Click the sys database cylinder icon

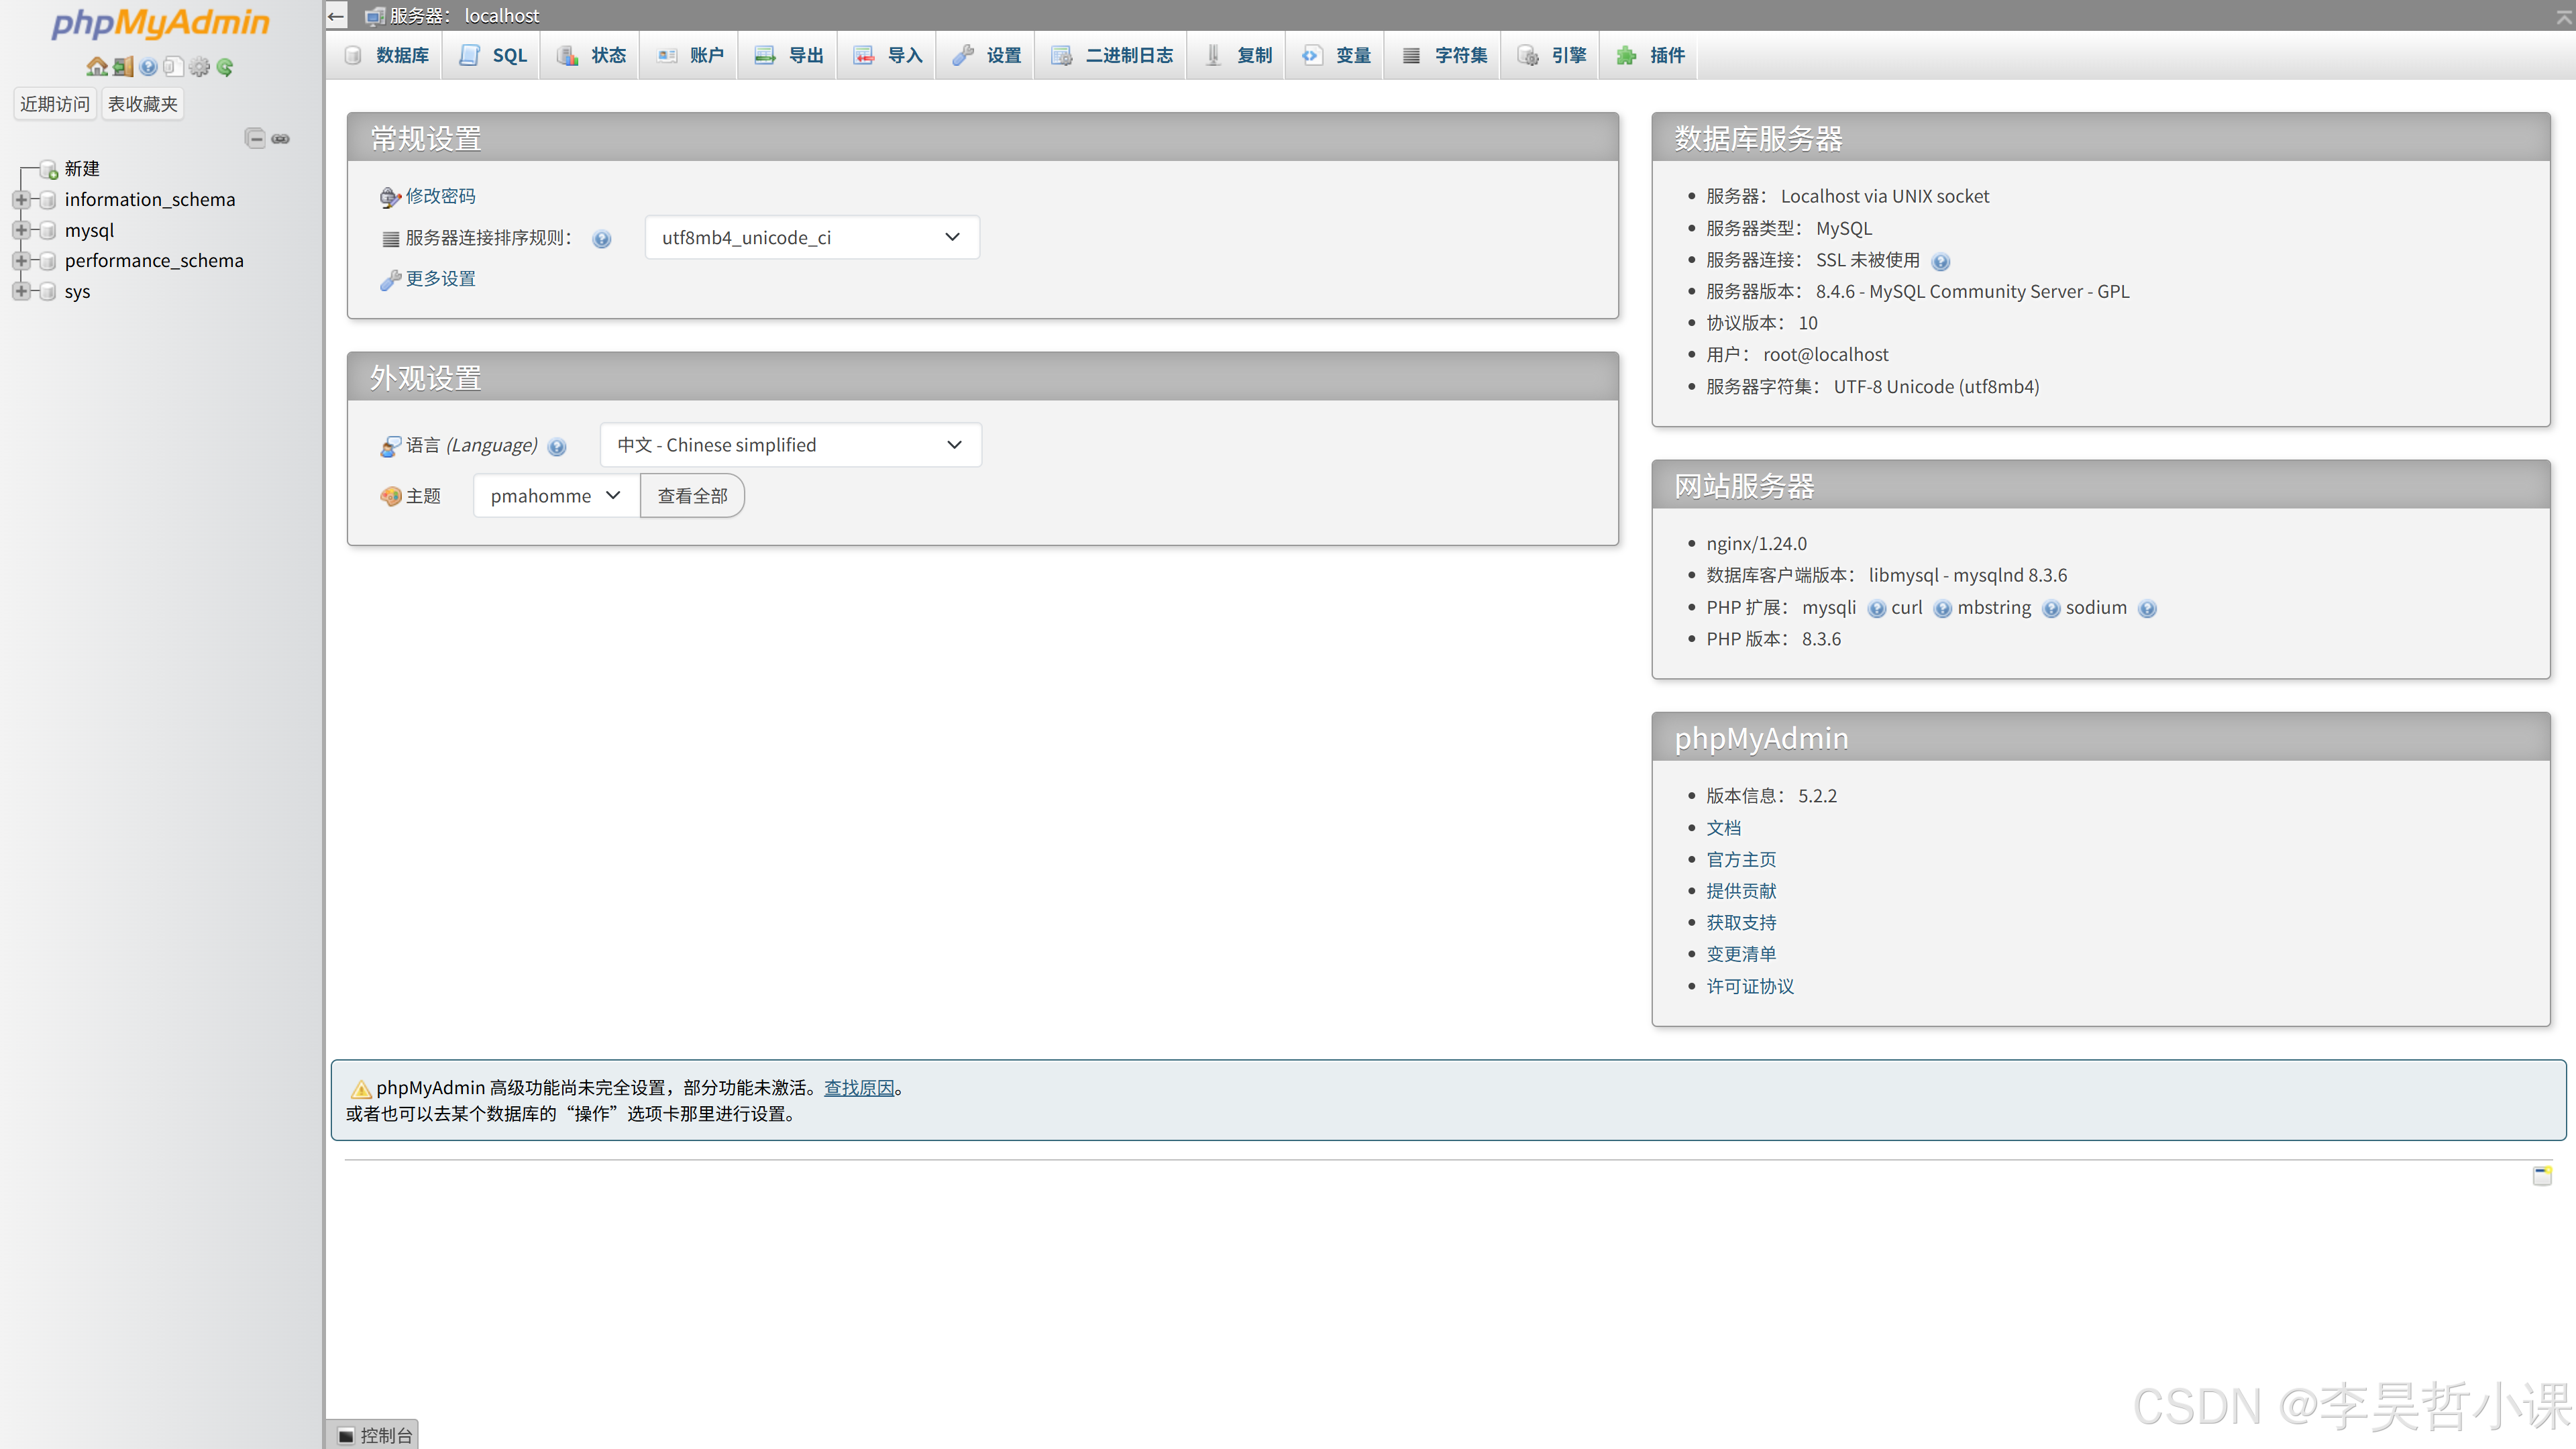(47, 292)
